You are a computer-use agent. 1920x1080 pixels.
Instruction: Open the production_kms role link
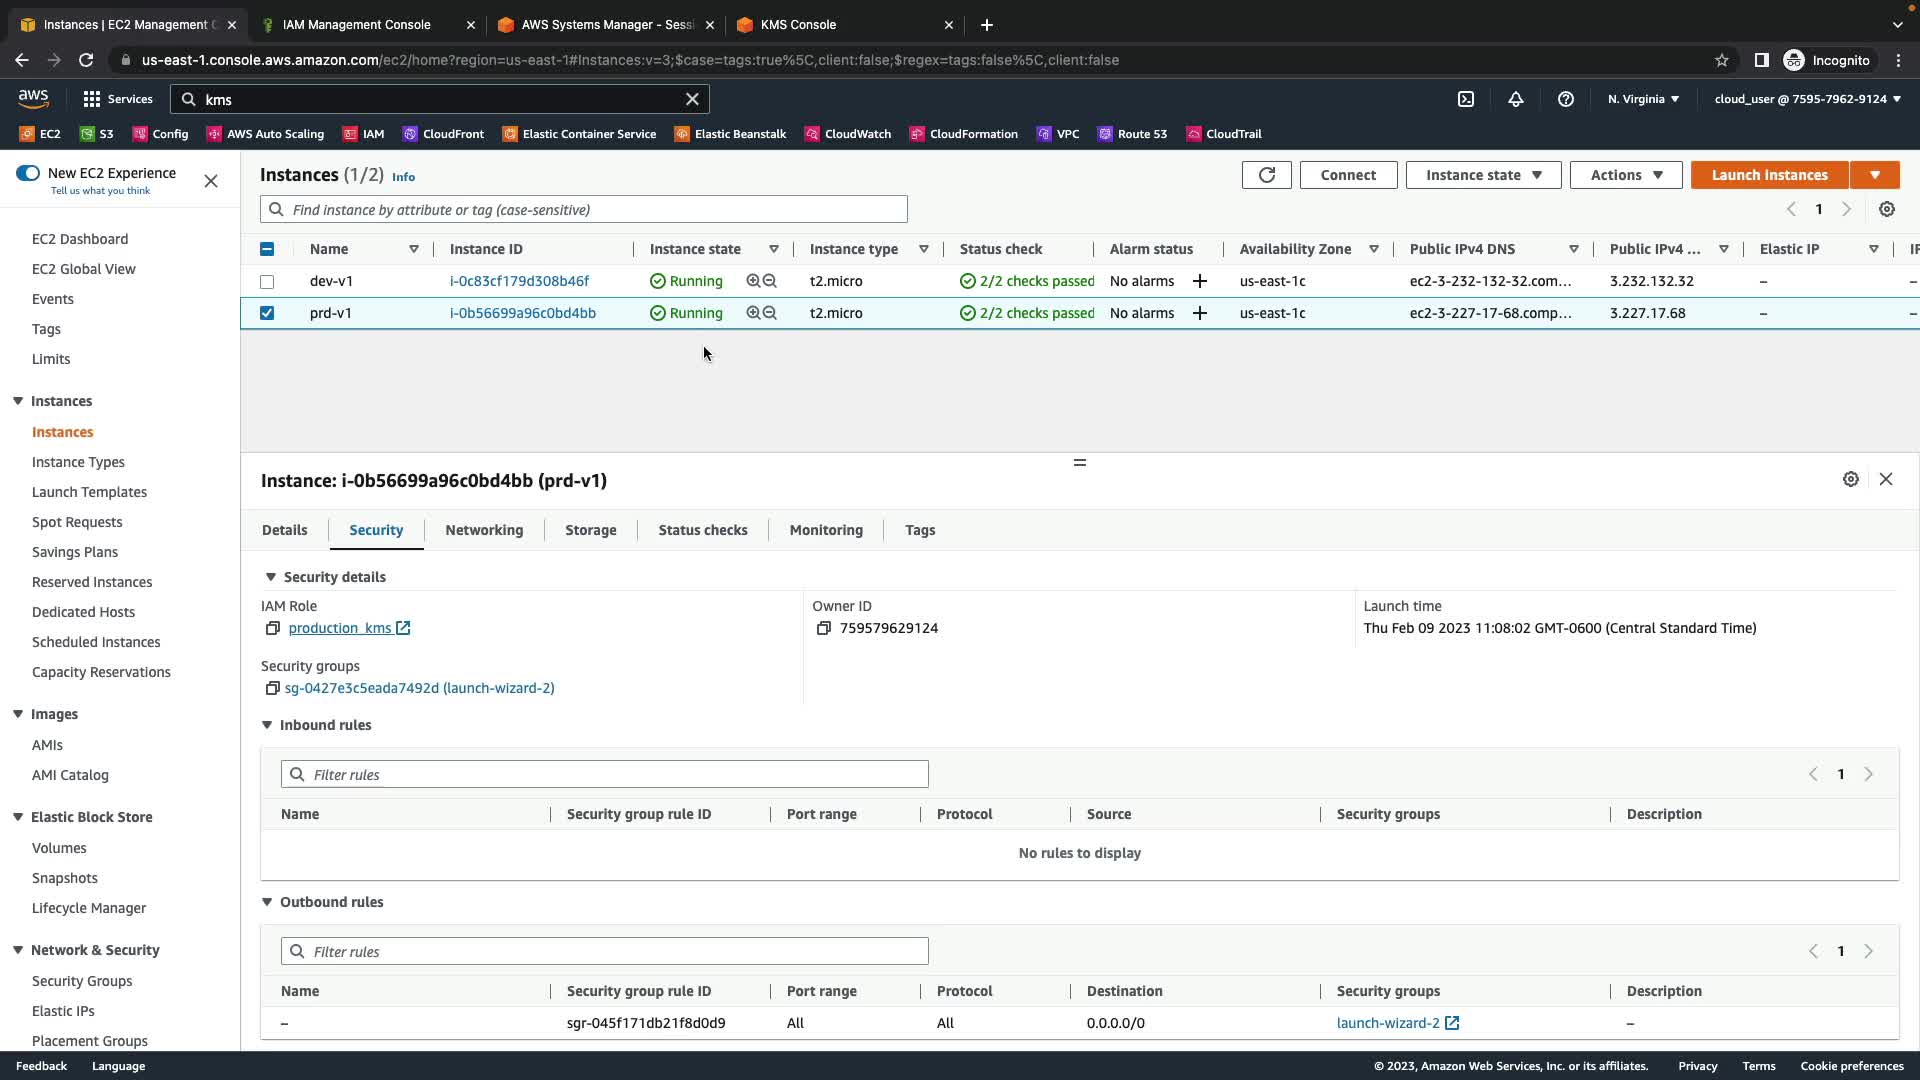(x=340, y=628)
